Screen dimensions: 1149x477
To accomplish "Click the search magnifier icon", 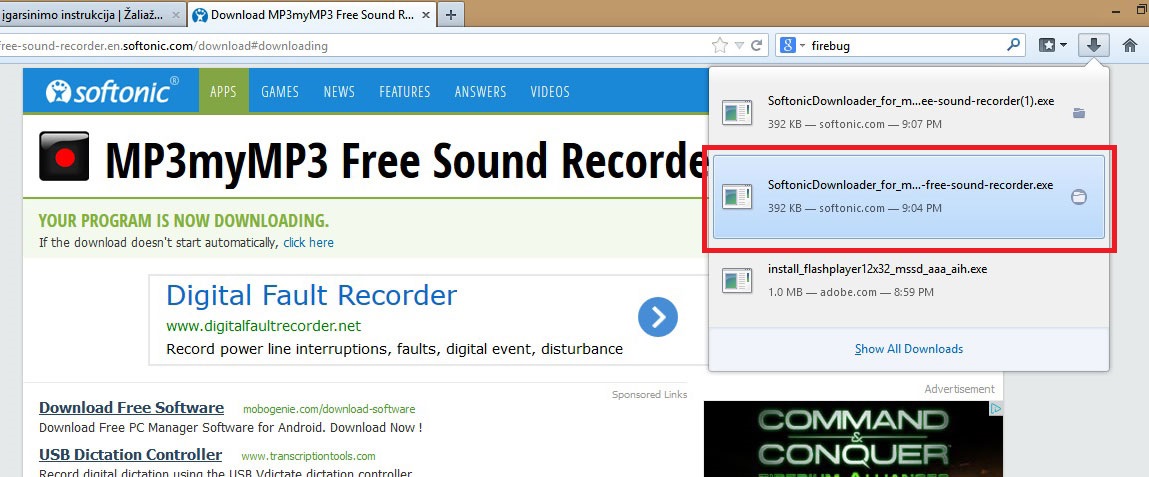I will 1013,45.
